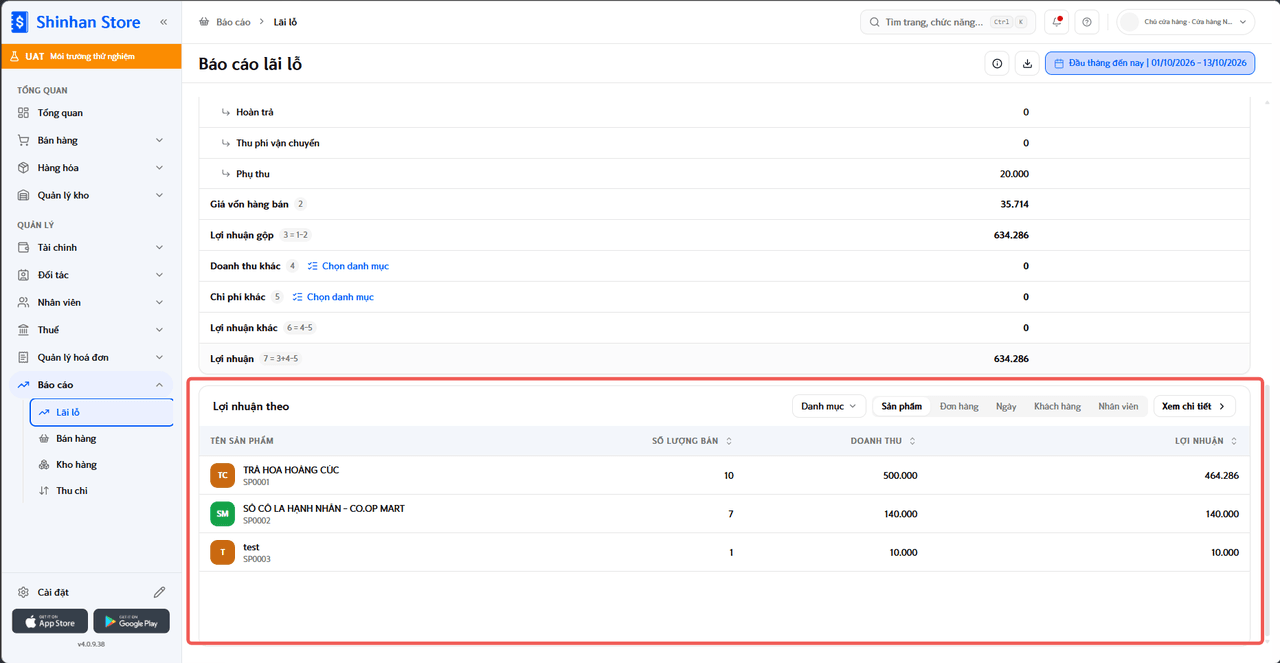The image size is (1280, 663).
Task: Click the T avatar for the test product
Action: point(222,552)
